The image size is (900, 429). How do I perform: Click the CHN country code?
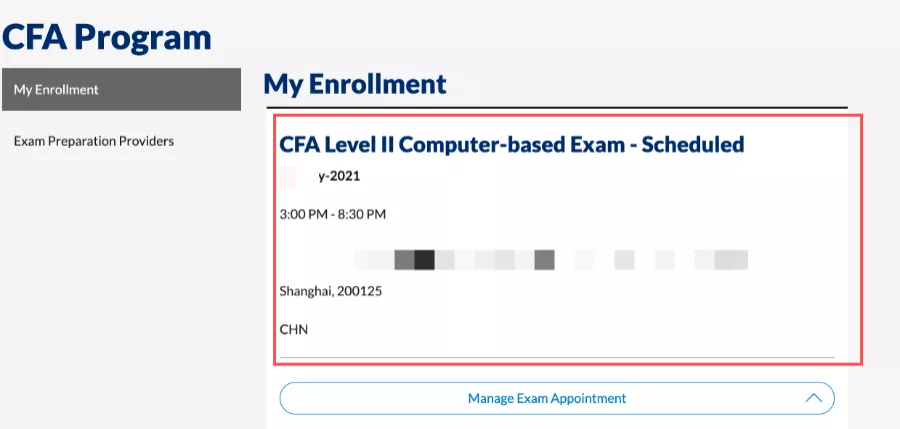[x=294, y=328]
